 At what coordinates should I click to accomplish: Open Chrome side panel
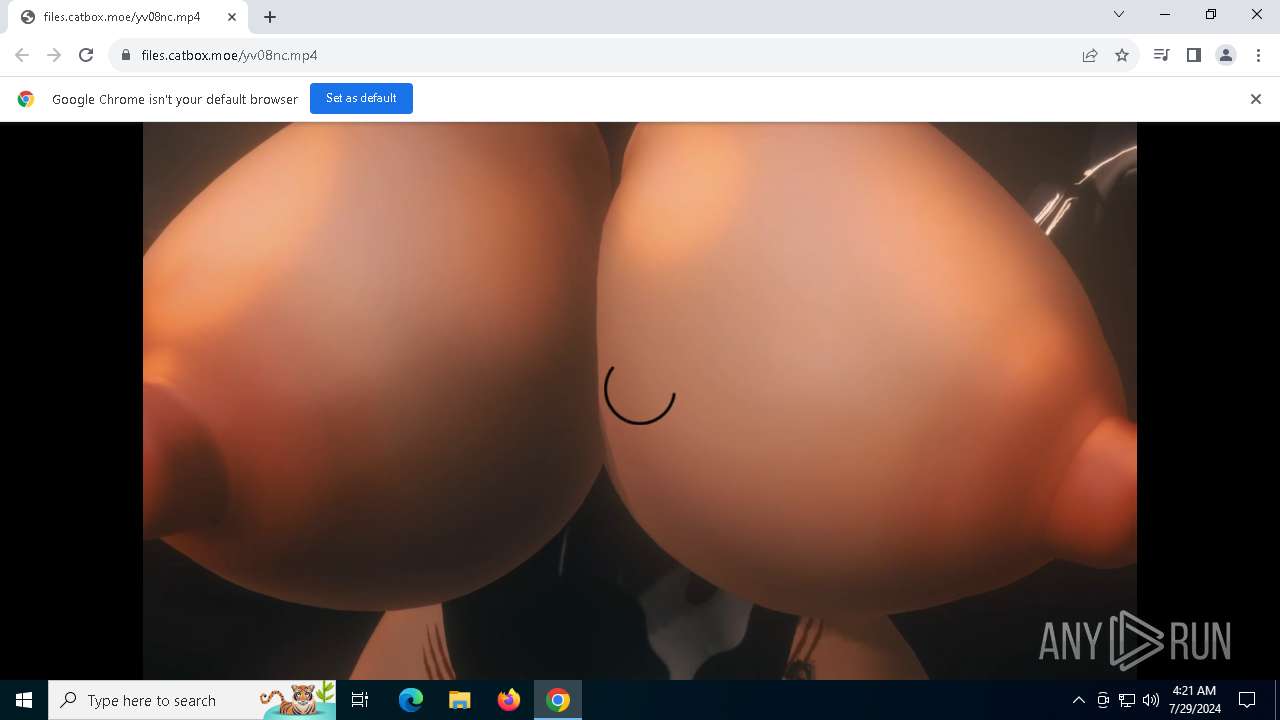pyautogui.click(x=1193, y=55)
